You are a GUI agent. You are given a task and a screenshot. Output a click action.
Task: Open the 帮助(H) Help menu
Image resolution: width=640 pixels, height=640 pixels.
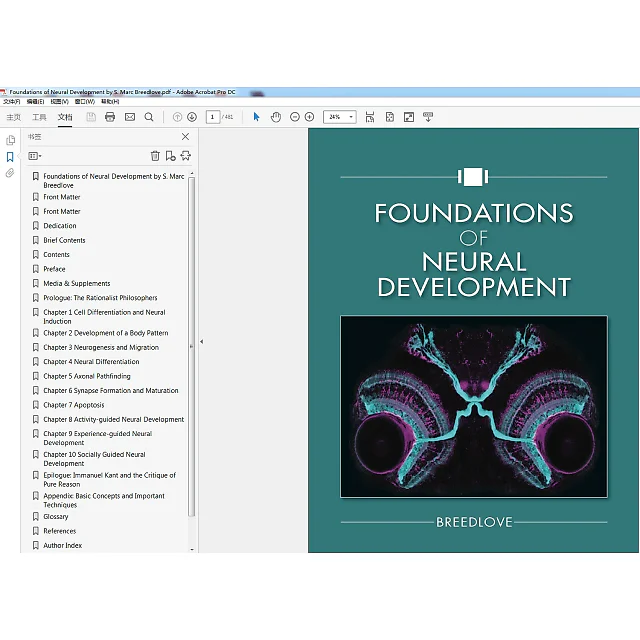click(110, 102)
